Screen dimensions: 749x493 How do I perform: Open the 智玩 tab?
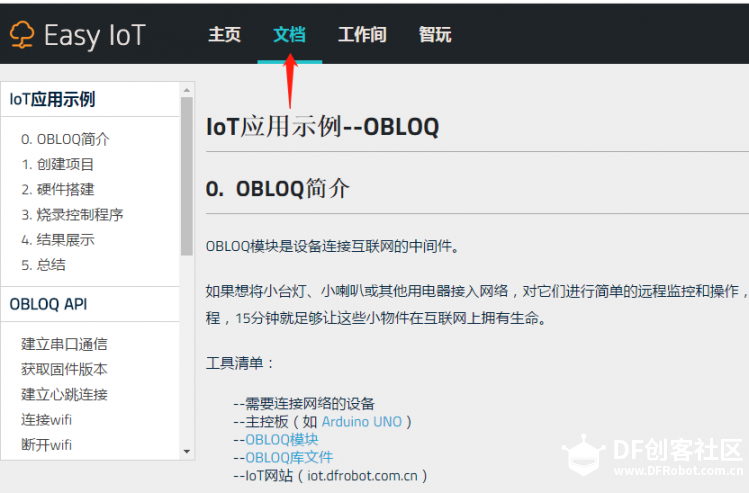click(x=435, y=34)
